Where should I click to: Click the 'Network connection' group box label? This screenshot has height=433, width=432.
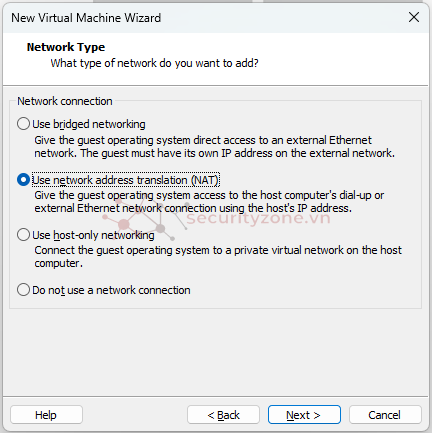[x=65, y=101]
